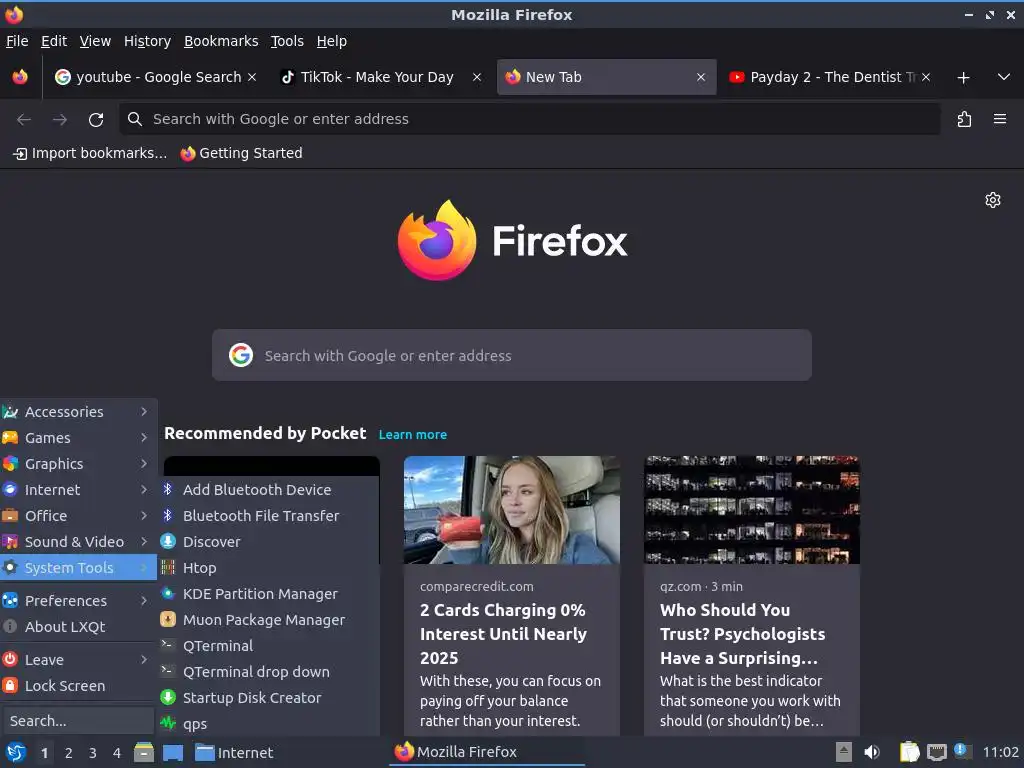Open the qz.com article thumbnail image
Image resolution: width=1024 pixels, height=768 pixels.
coord(752,510)
